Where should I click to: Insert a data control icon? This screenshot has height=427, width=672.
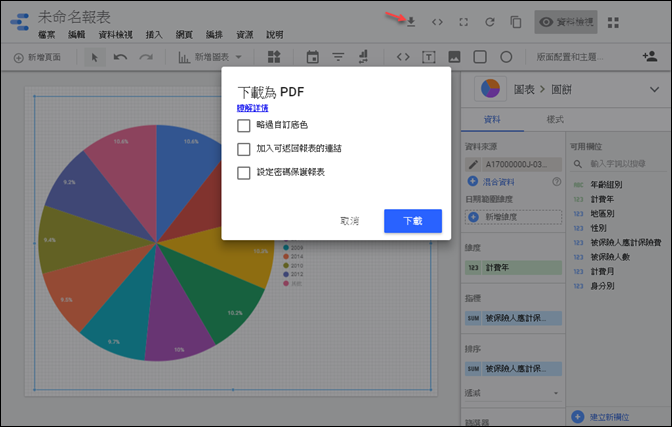click(x=363, y=57)
